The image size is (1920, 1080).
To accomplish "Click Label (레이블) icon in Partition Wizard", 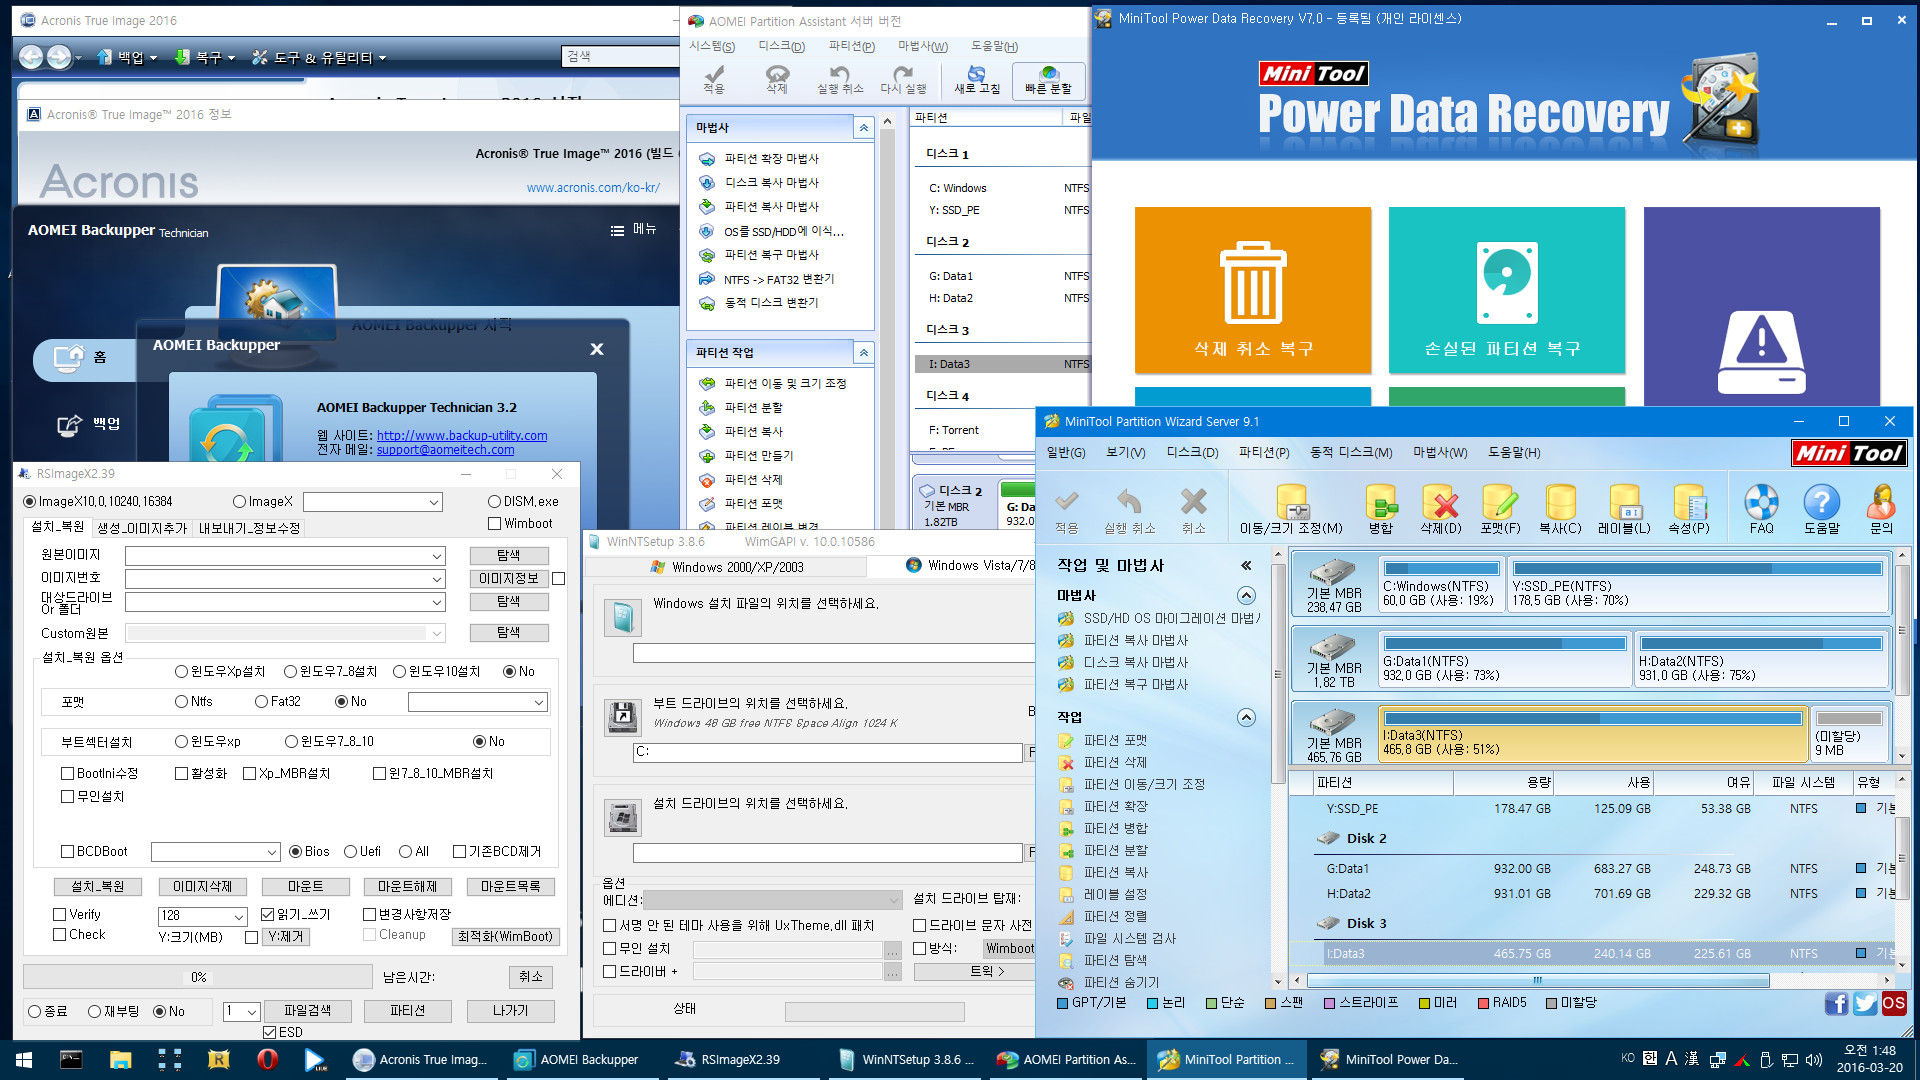I will pyautogui.click(x=1624, y=510).
